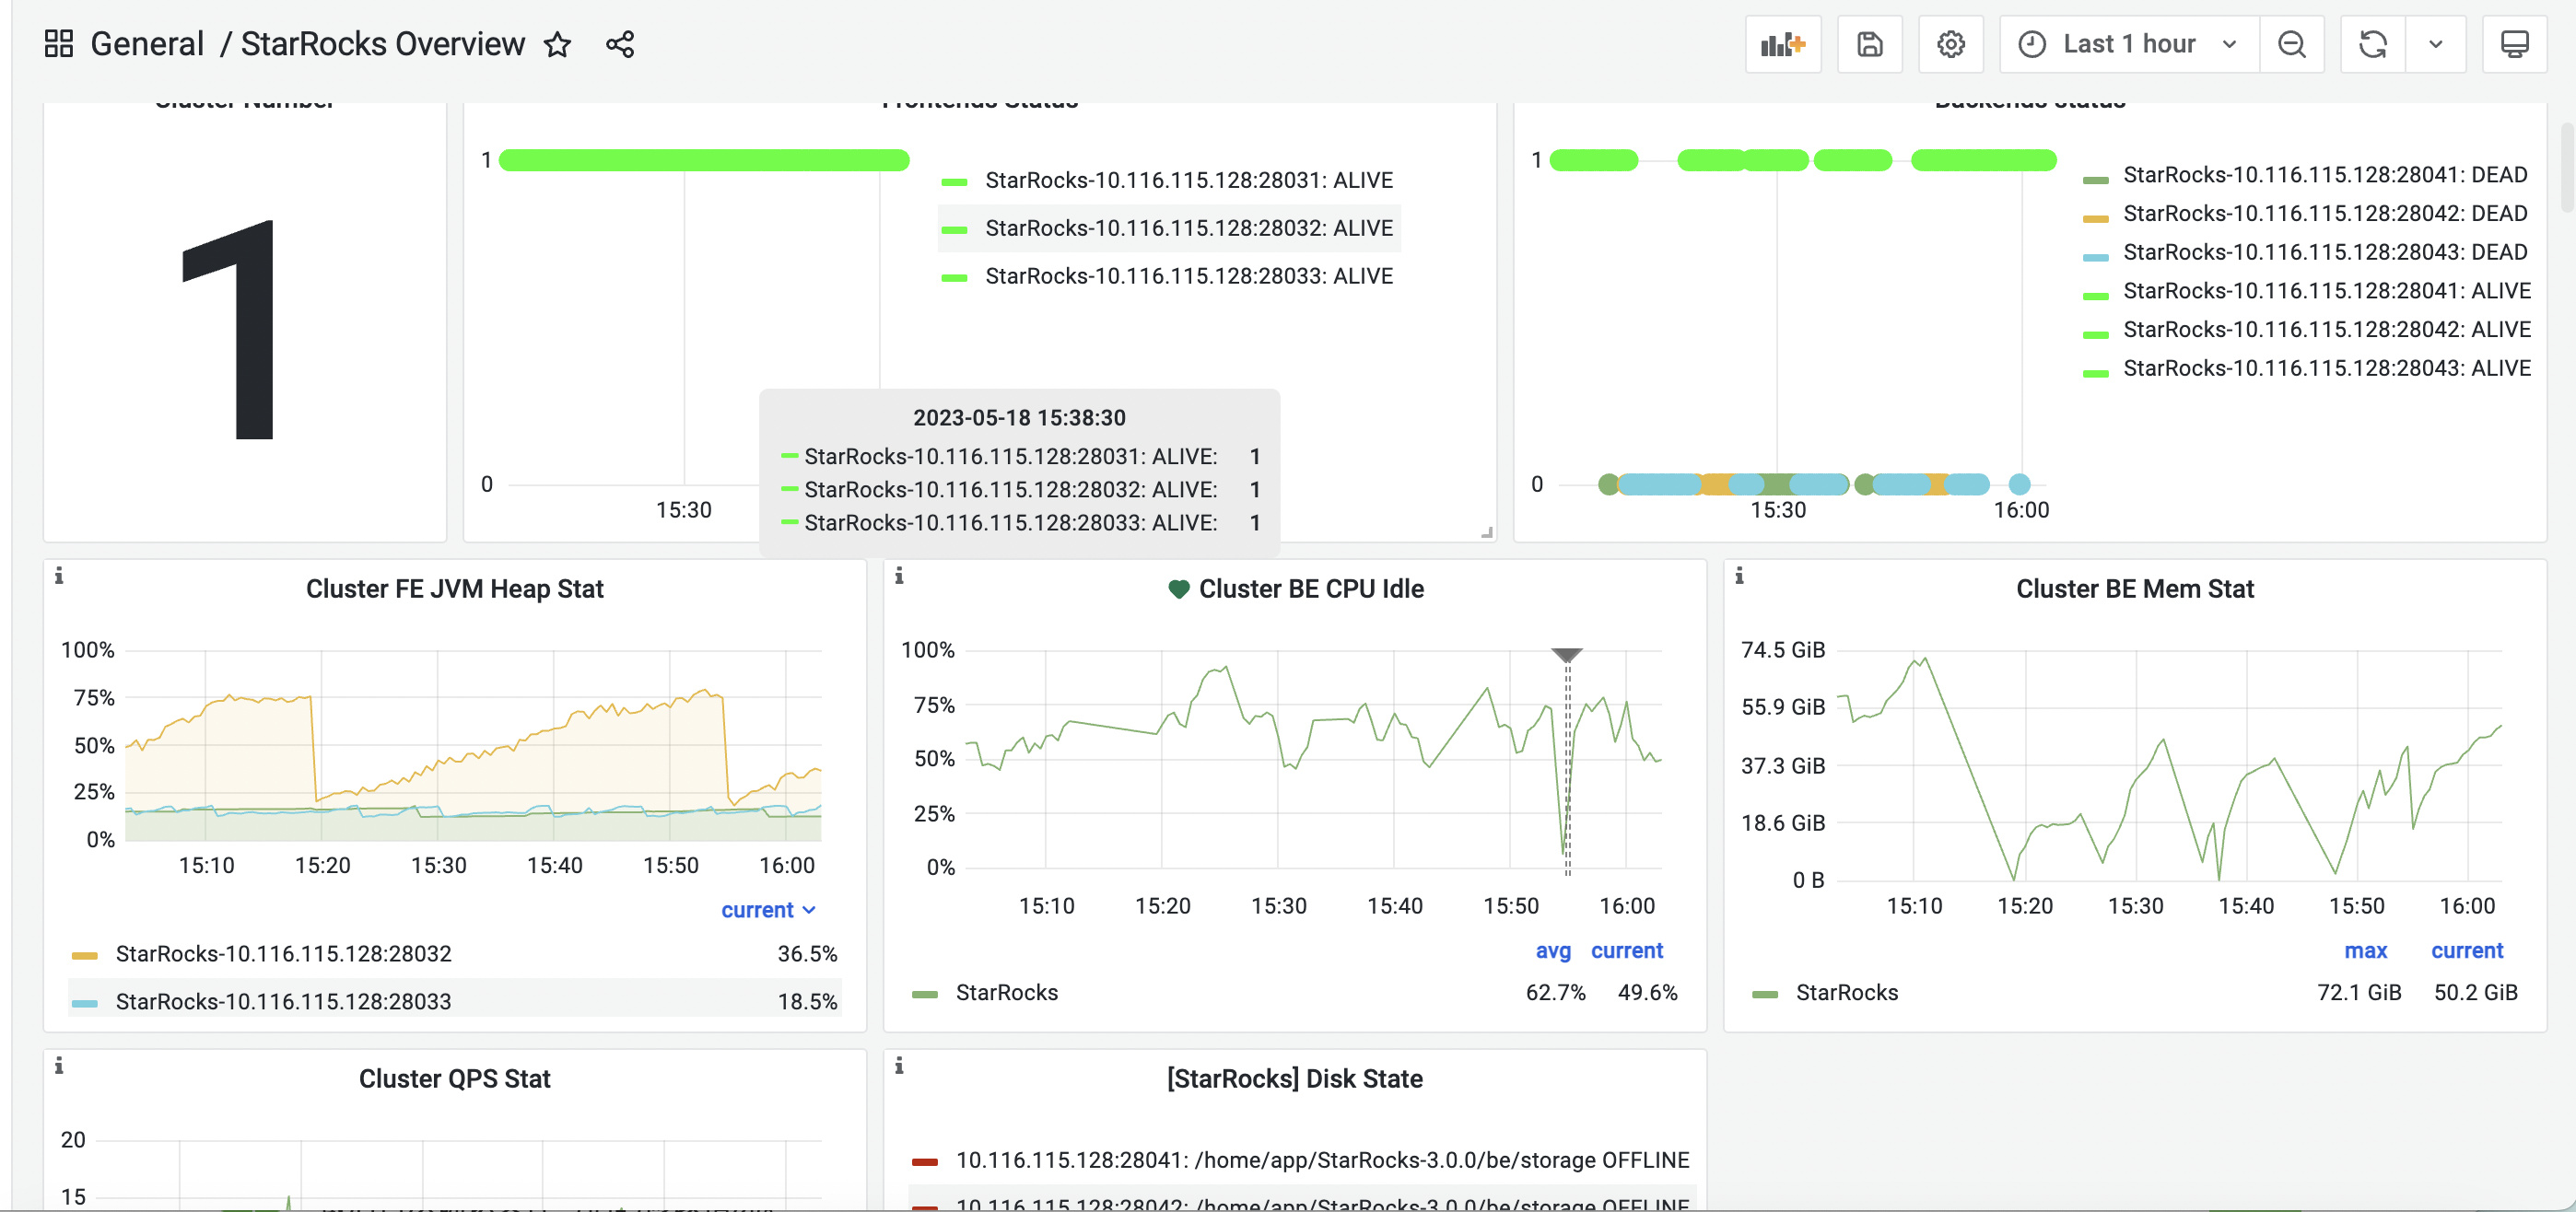Save the dashboard
The width and height of the screenshot is (2576, 1212).
(1869, 44)
